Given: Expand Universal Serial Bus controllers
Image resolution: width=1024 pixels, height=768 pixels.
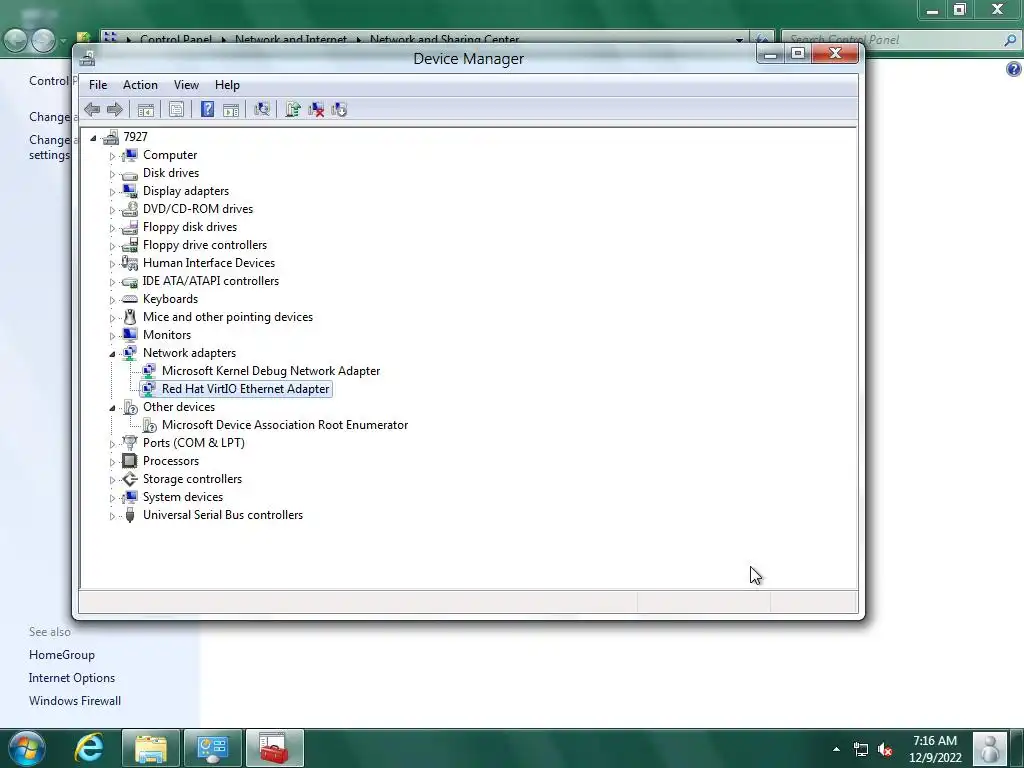Looking at the screenshot, I should pyautogui.click(x=112, y=516).
